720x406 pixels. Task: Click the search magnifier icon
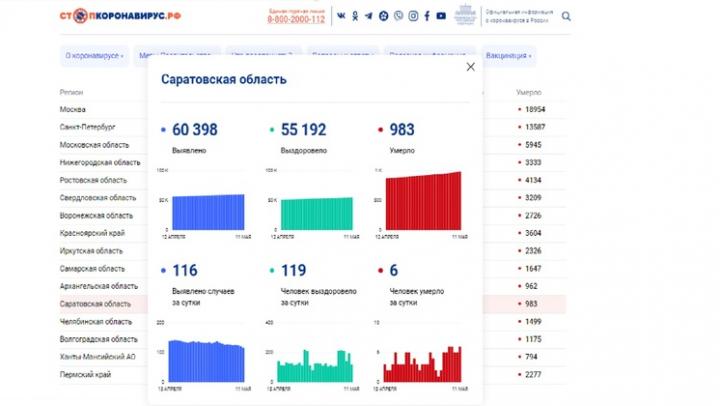point(567,16)
